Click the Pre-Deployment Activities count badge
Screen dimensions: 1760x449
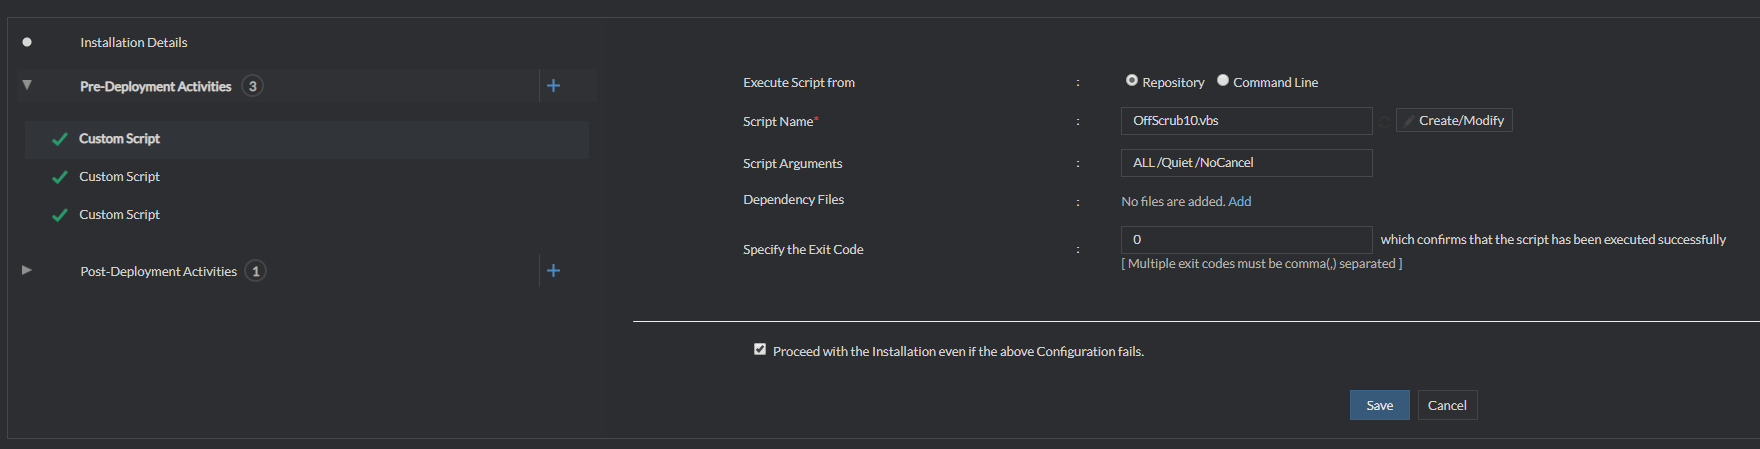coord(253,86)
